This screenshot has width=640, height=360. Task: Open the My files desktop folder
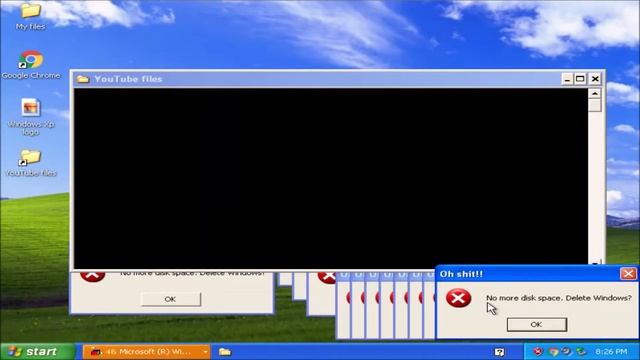click(30, 16)
